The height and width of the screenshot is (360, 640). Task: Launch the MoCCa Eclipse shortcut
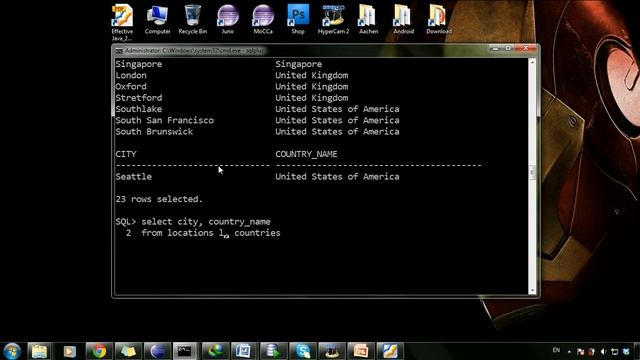(263, 20)
